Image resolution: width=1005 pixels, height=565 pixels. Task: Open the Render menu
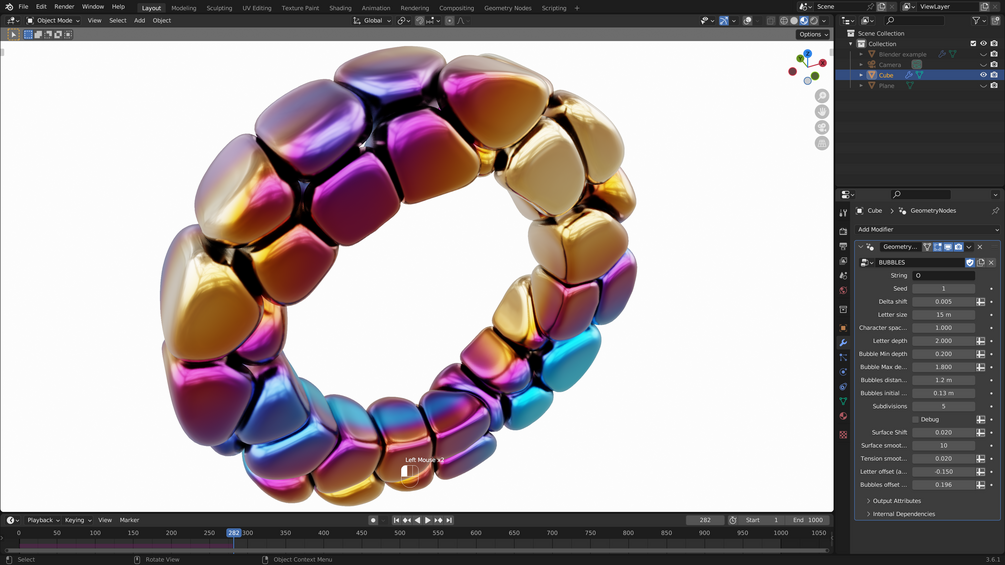(x=64, y=6)
